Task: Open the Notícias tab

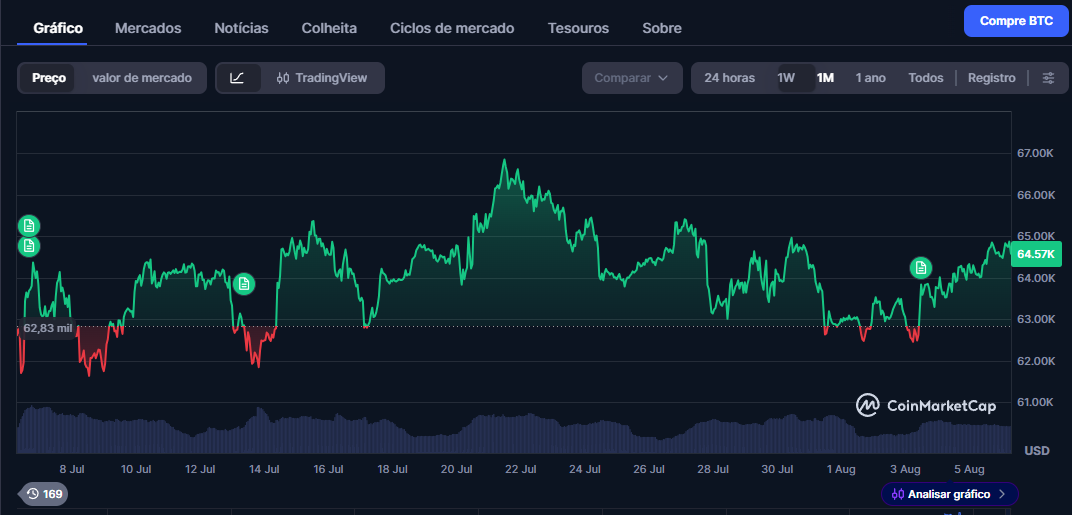Action: coord(241,29)
